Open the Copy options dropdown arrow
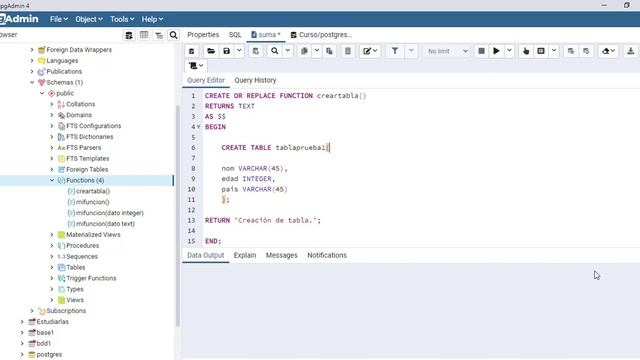Viewport: 640px width, 360px height. pyautogui.click(x=317, y=51)
